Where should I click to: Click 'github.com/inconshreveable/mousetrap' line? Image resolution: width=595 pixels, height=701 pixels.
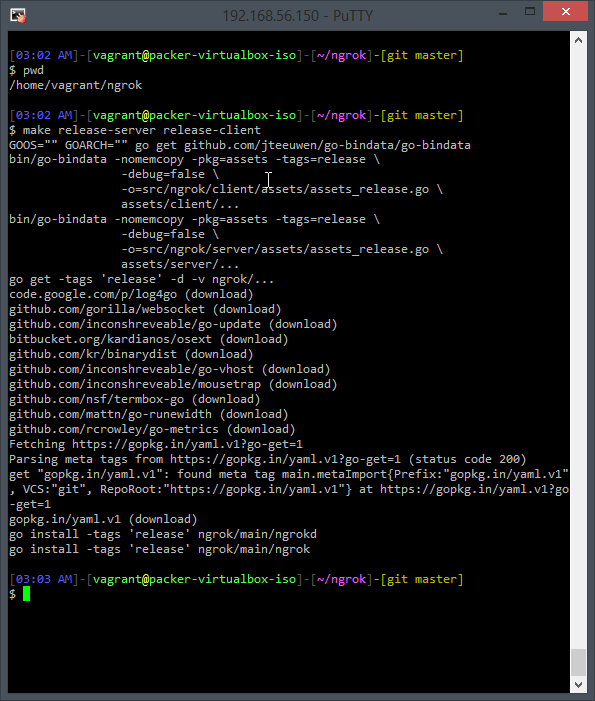[173, 384]
